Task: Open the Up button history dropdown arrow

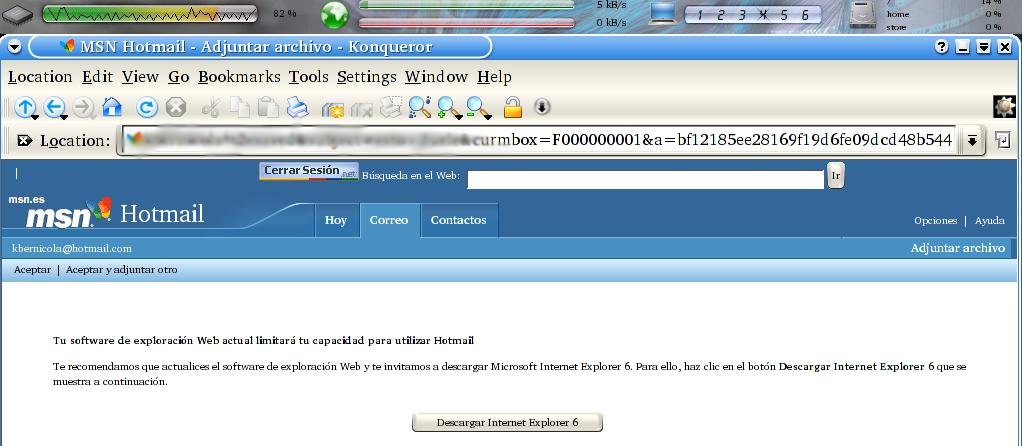Action: coord(34,117)
